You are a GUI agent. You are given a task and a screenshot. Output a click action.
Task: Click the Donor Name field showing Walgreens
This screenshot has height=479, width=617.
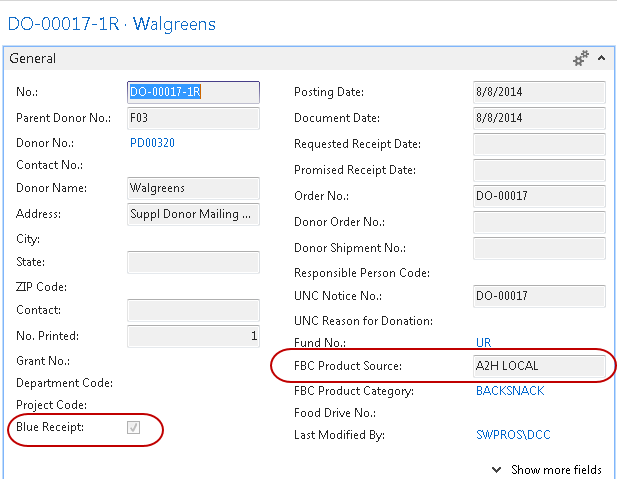pos(193,188)
